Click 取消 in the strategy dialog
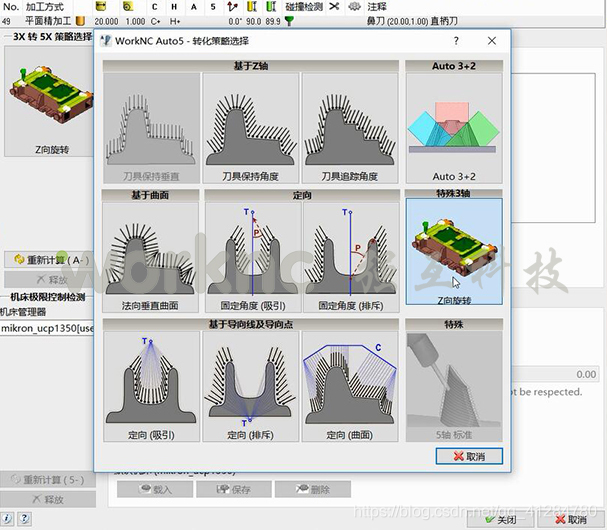Image resolution: width=607 pixels, height=530 pixels. (469, 456)
